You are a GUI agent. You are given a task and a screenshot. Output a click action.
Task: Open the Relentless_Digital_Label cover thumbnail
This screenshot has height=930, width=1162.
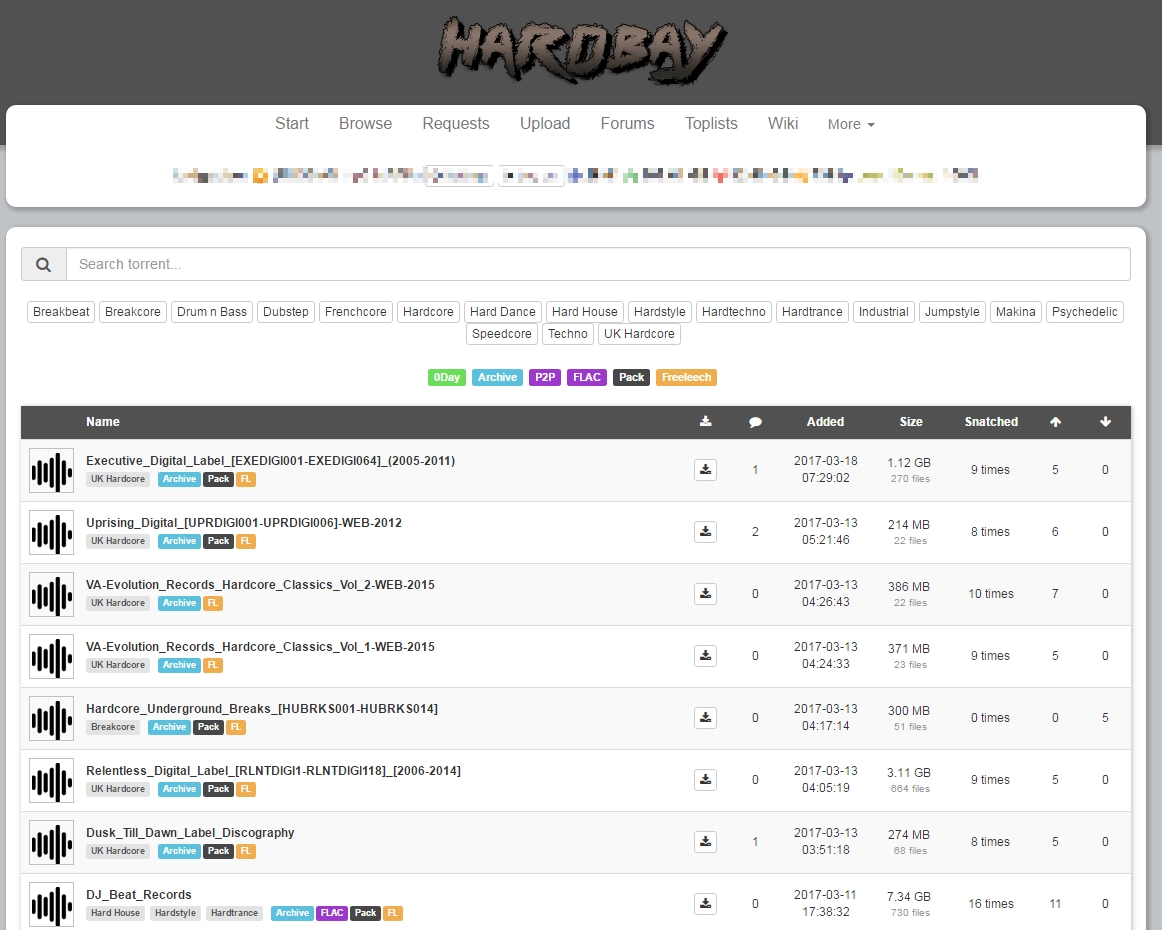[x=51, y=781]
